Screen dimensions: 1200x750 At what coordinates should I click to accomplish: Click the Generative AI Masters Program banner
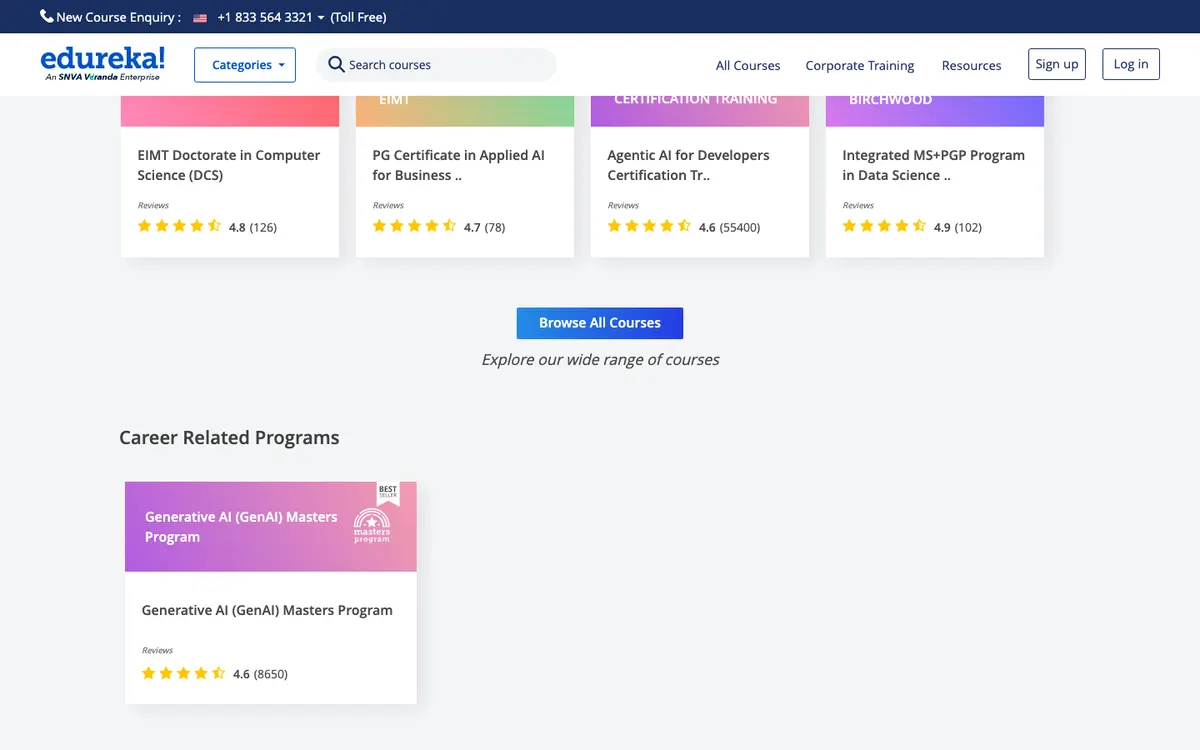(x=271, y=527)
